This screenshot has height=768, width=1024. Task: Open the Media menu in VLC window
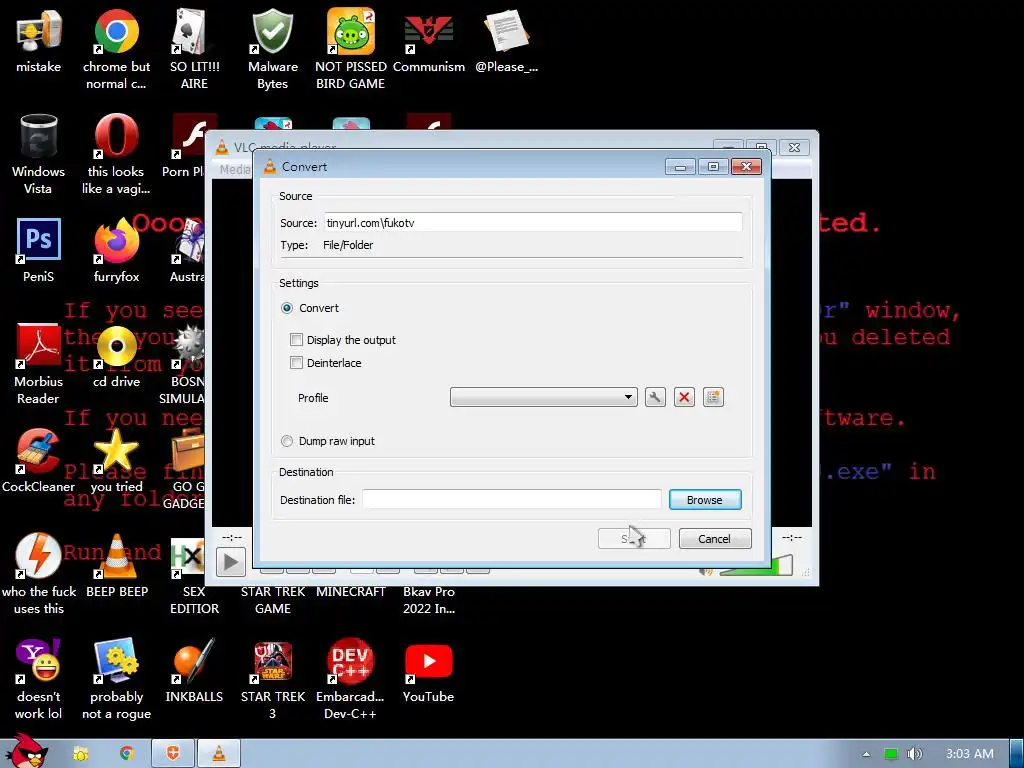tap(235, 170)
